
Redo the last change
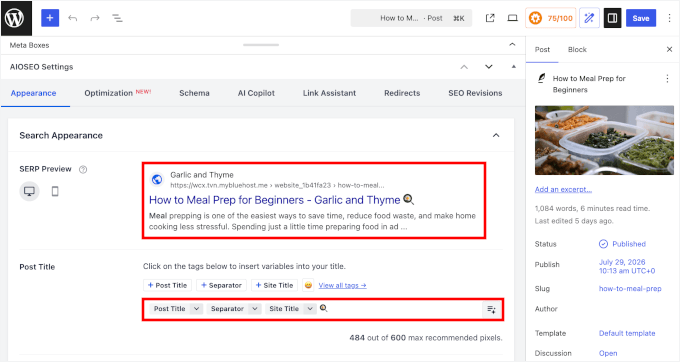pyautogui.click(x=95, y=18)
